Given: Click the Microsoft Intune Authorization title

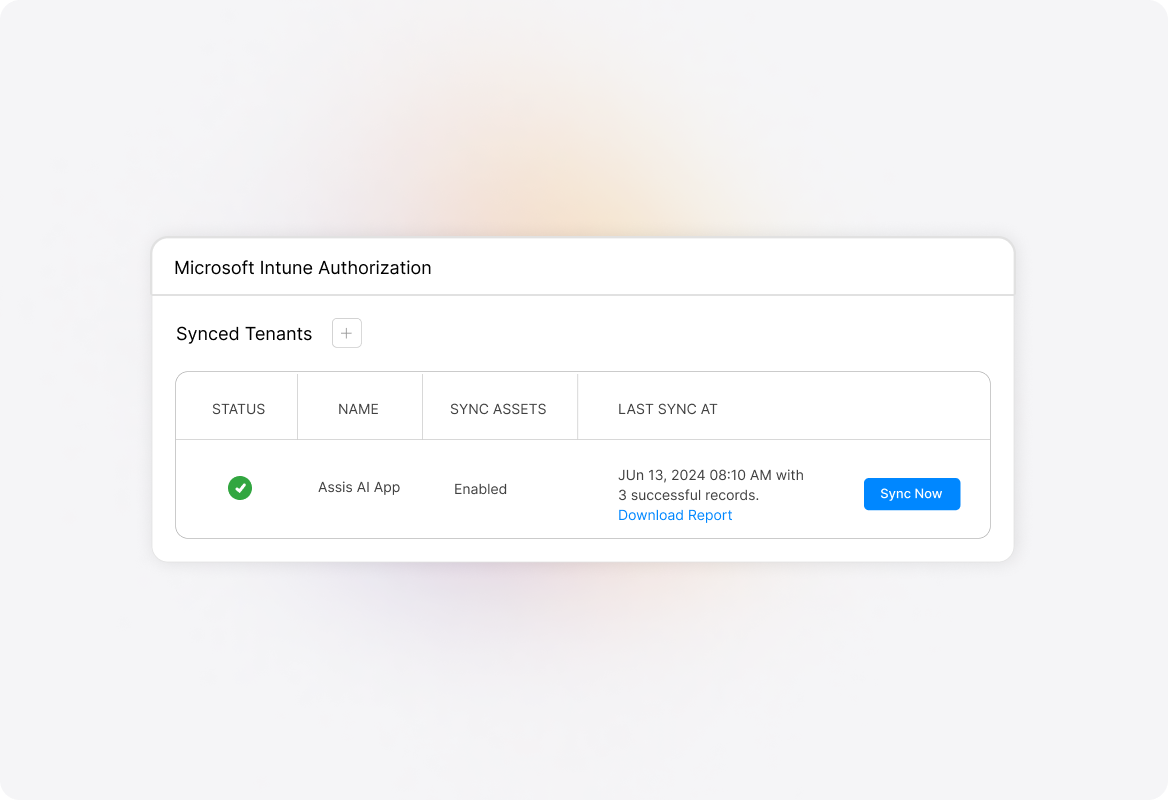Looking at the screenshot, I should click(303, 268).
